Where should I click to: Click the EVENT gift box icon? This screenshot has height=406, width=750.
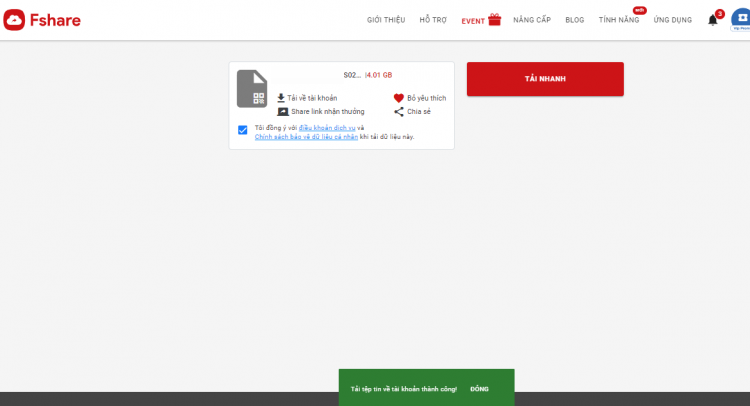[x=495, y=20]
